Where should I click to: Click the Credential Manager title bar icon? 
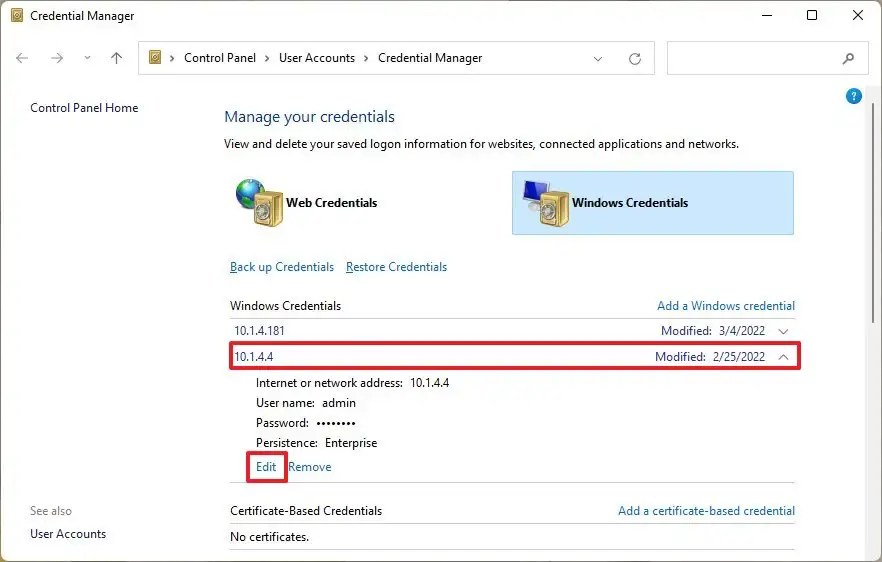coord(17,15)
